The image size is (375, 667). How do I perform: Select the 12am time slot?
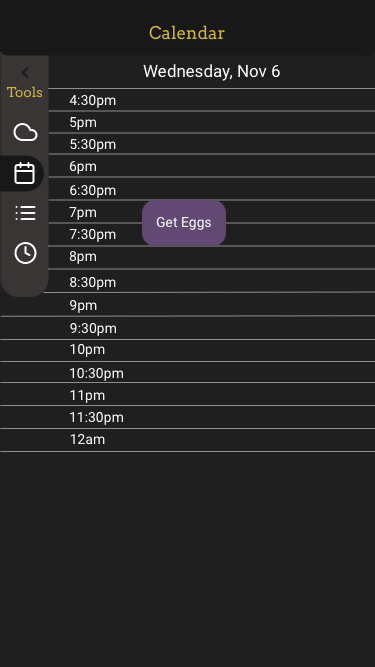click(x=188, y=440)
